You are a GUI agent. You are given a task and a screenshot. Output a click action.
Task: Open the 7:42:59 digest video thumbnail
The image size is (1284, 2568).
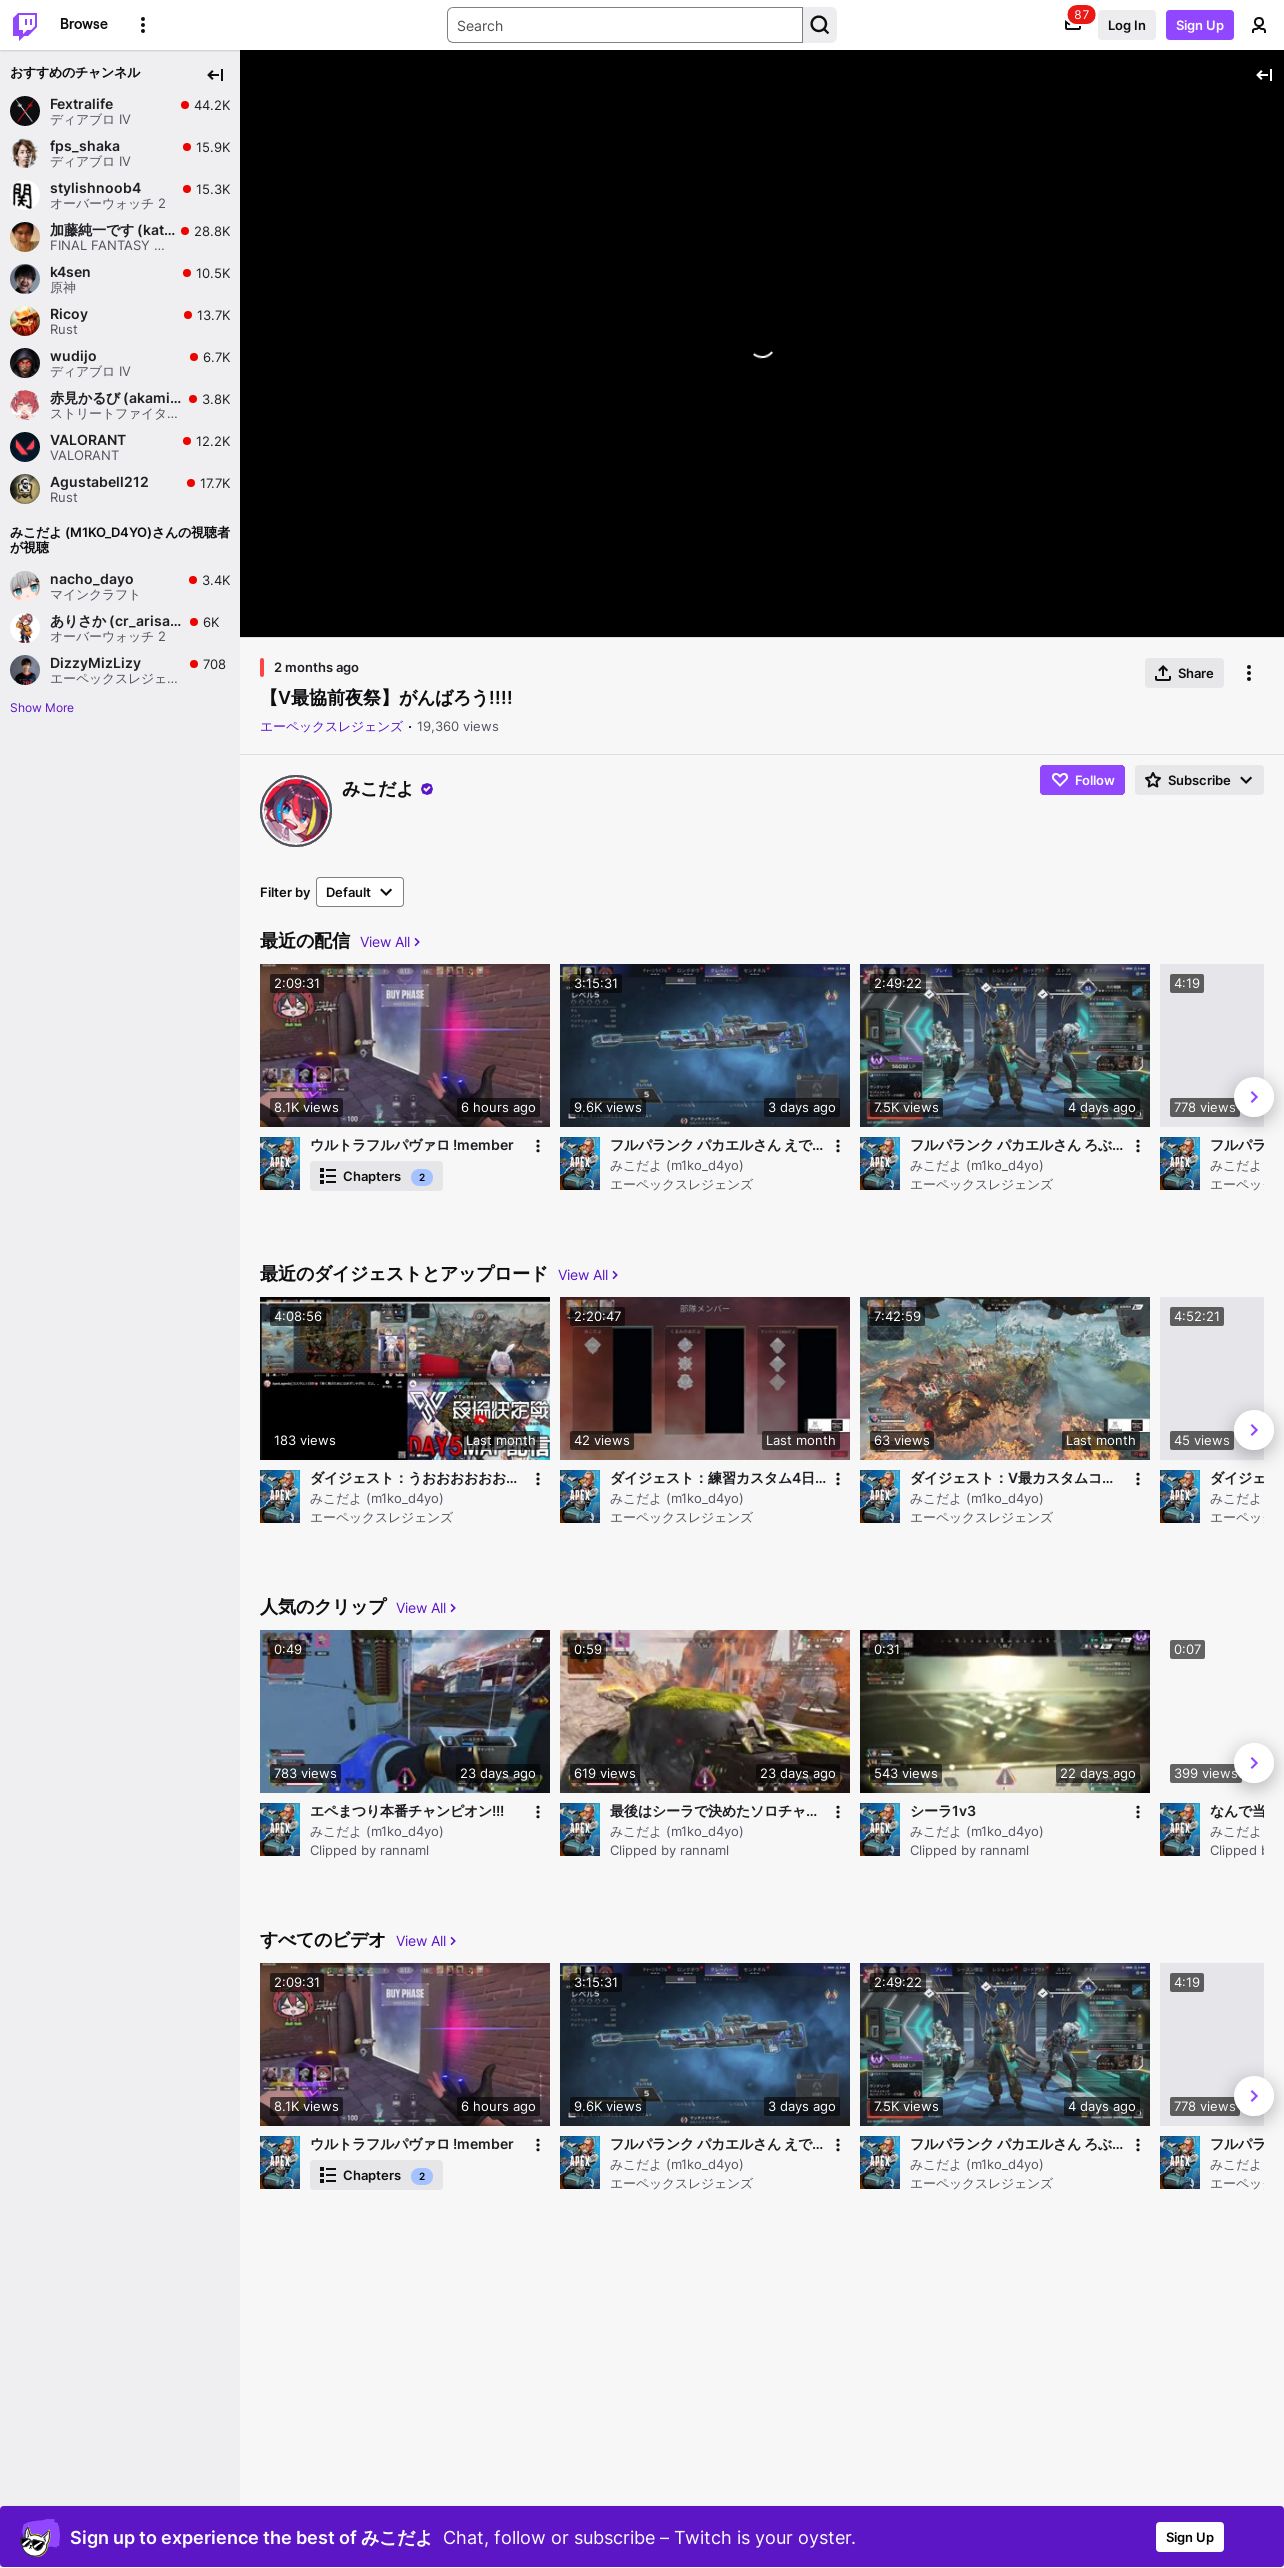[x=1005, y=1378]
